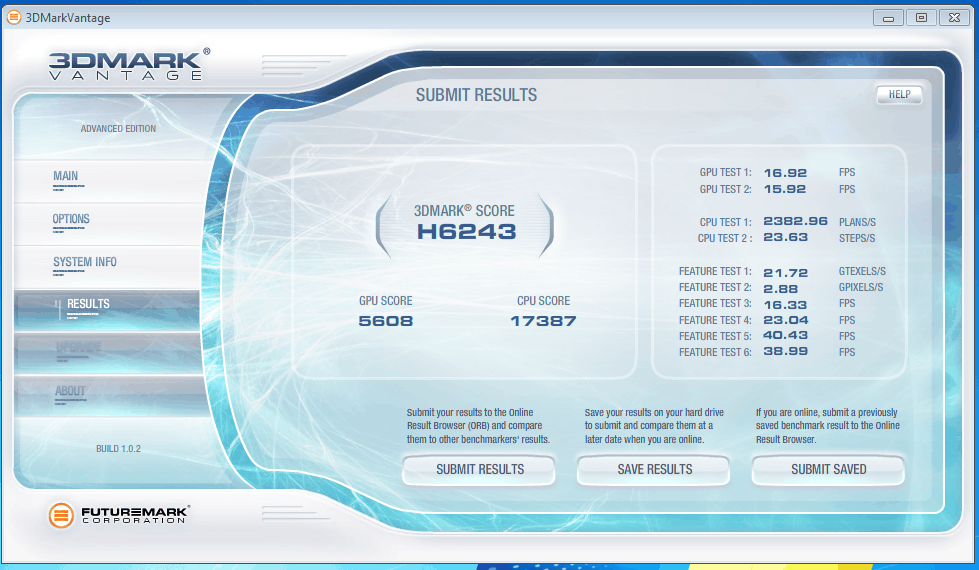Click the GPU score value 5608

pos(386,321)
